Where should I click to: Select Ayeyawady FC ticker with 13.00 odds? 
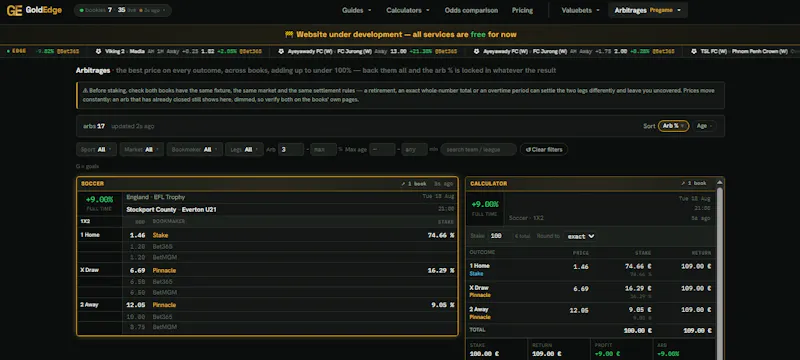coord(368,51)
